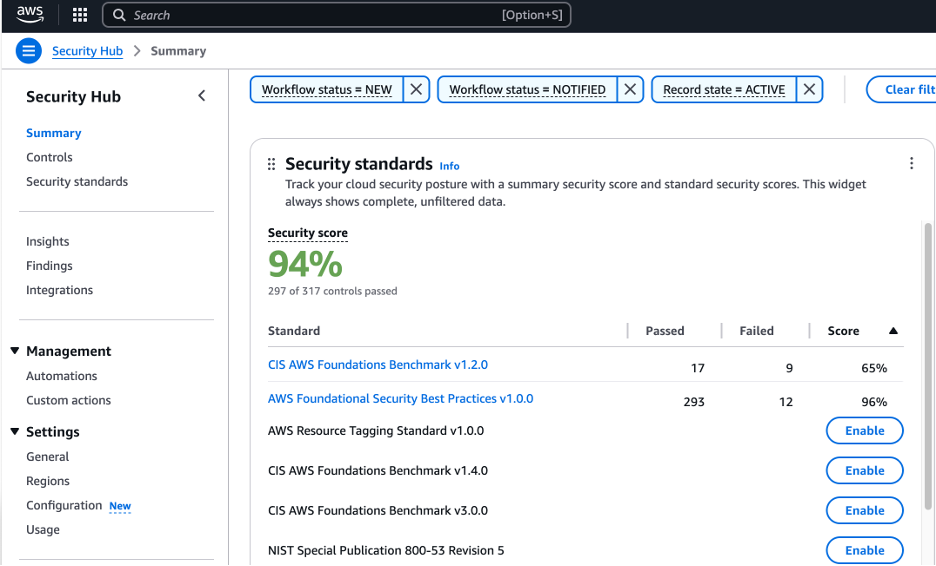Screen dimensions: 936x566
Task: Open Integrations page
Action: pyautogui.click(x=60, y=290)
